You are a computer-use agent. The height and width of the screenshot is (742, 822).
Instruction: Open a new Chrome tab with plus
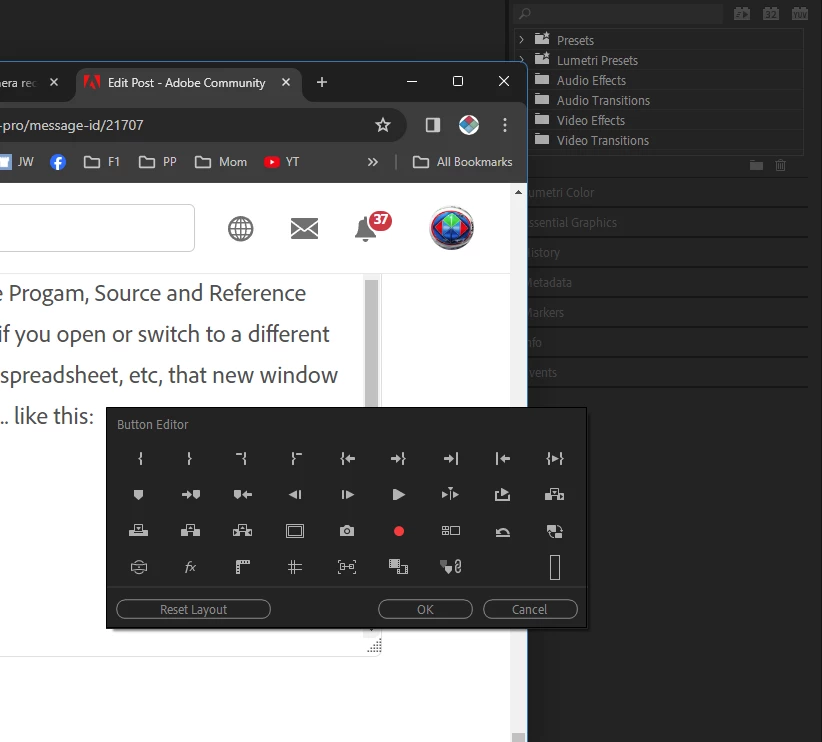coord(322,82)
